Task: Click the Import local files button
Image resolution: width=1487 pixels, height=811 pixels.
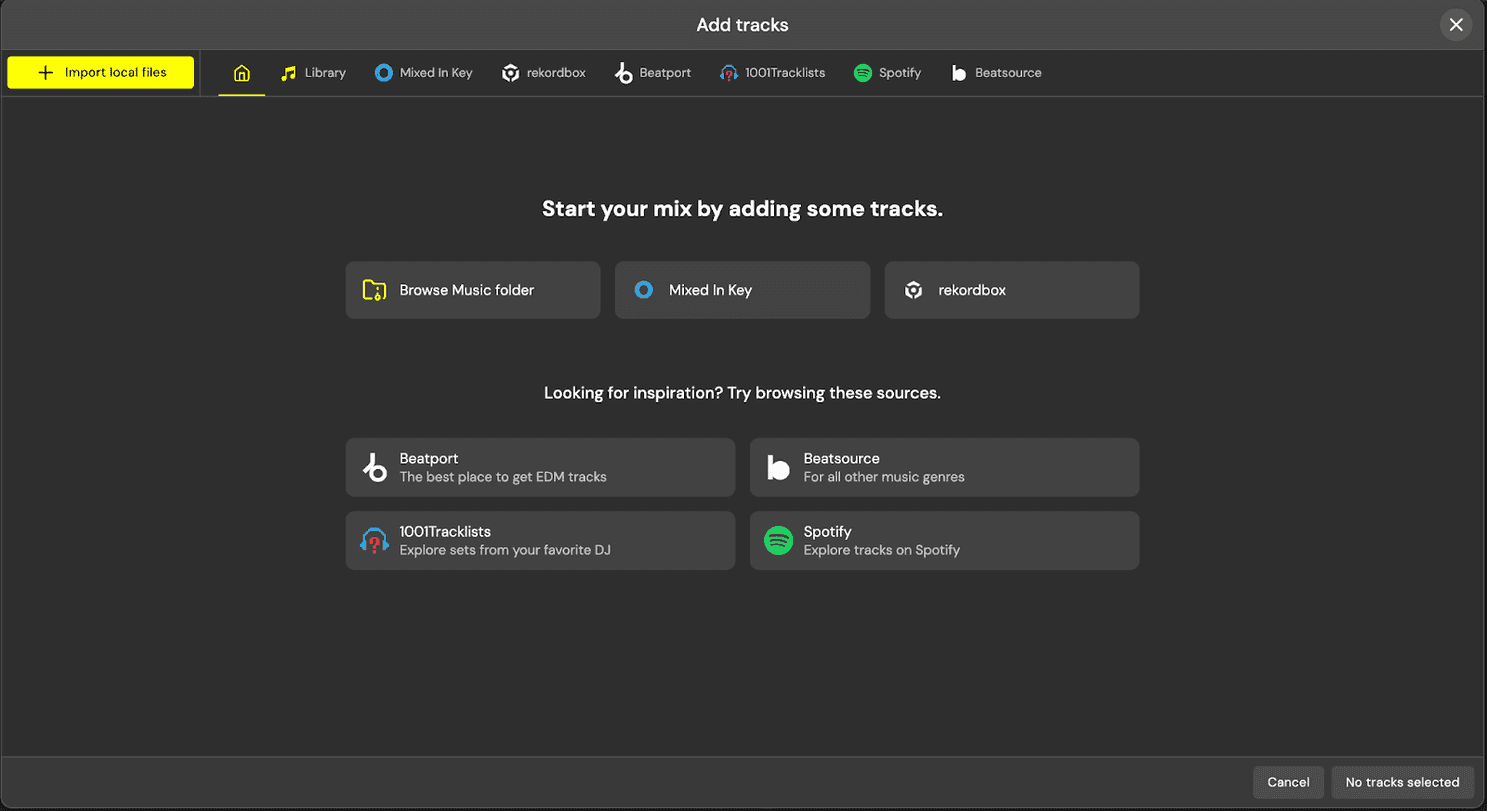Action: click(101, 73)
